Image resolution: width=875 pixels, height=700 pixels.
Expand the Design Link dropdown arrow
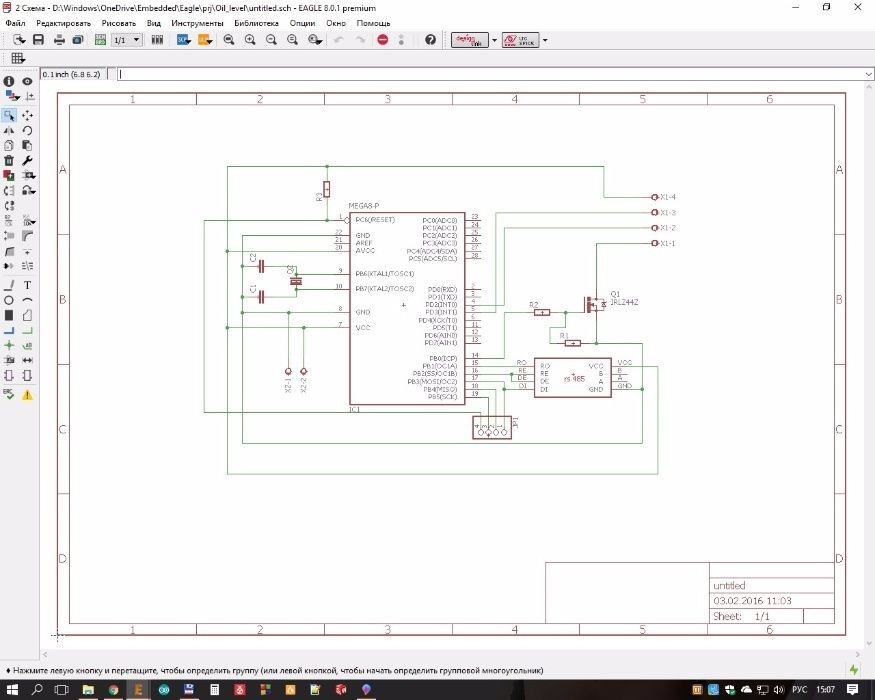(x=494, y=40)
